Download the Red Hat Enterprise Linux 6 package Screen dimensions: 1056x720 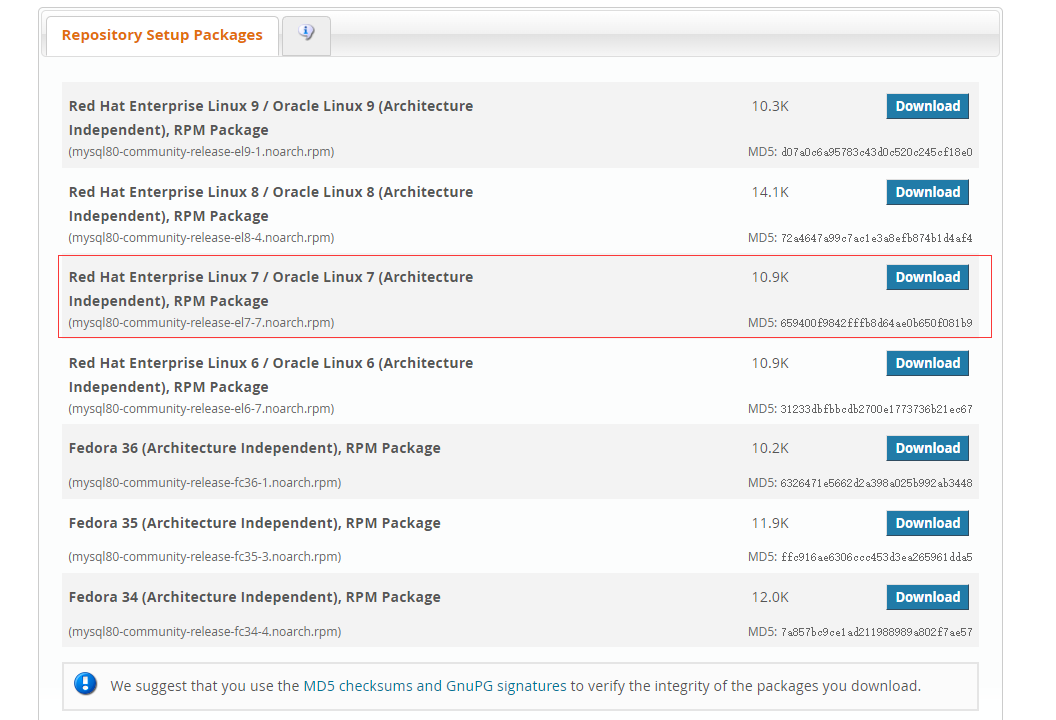927,363
